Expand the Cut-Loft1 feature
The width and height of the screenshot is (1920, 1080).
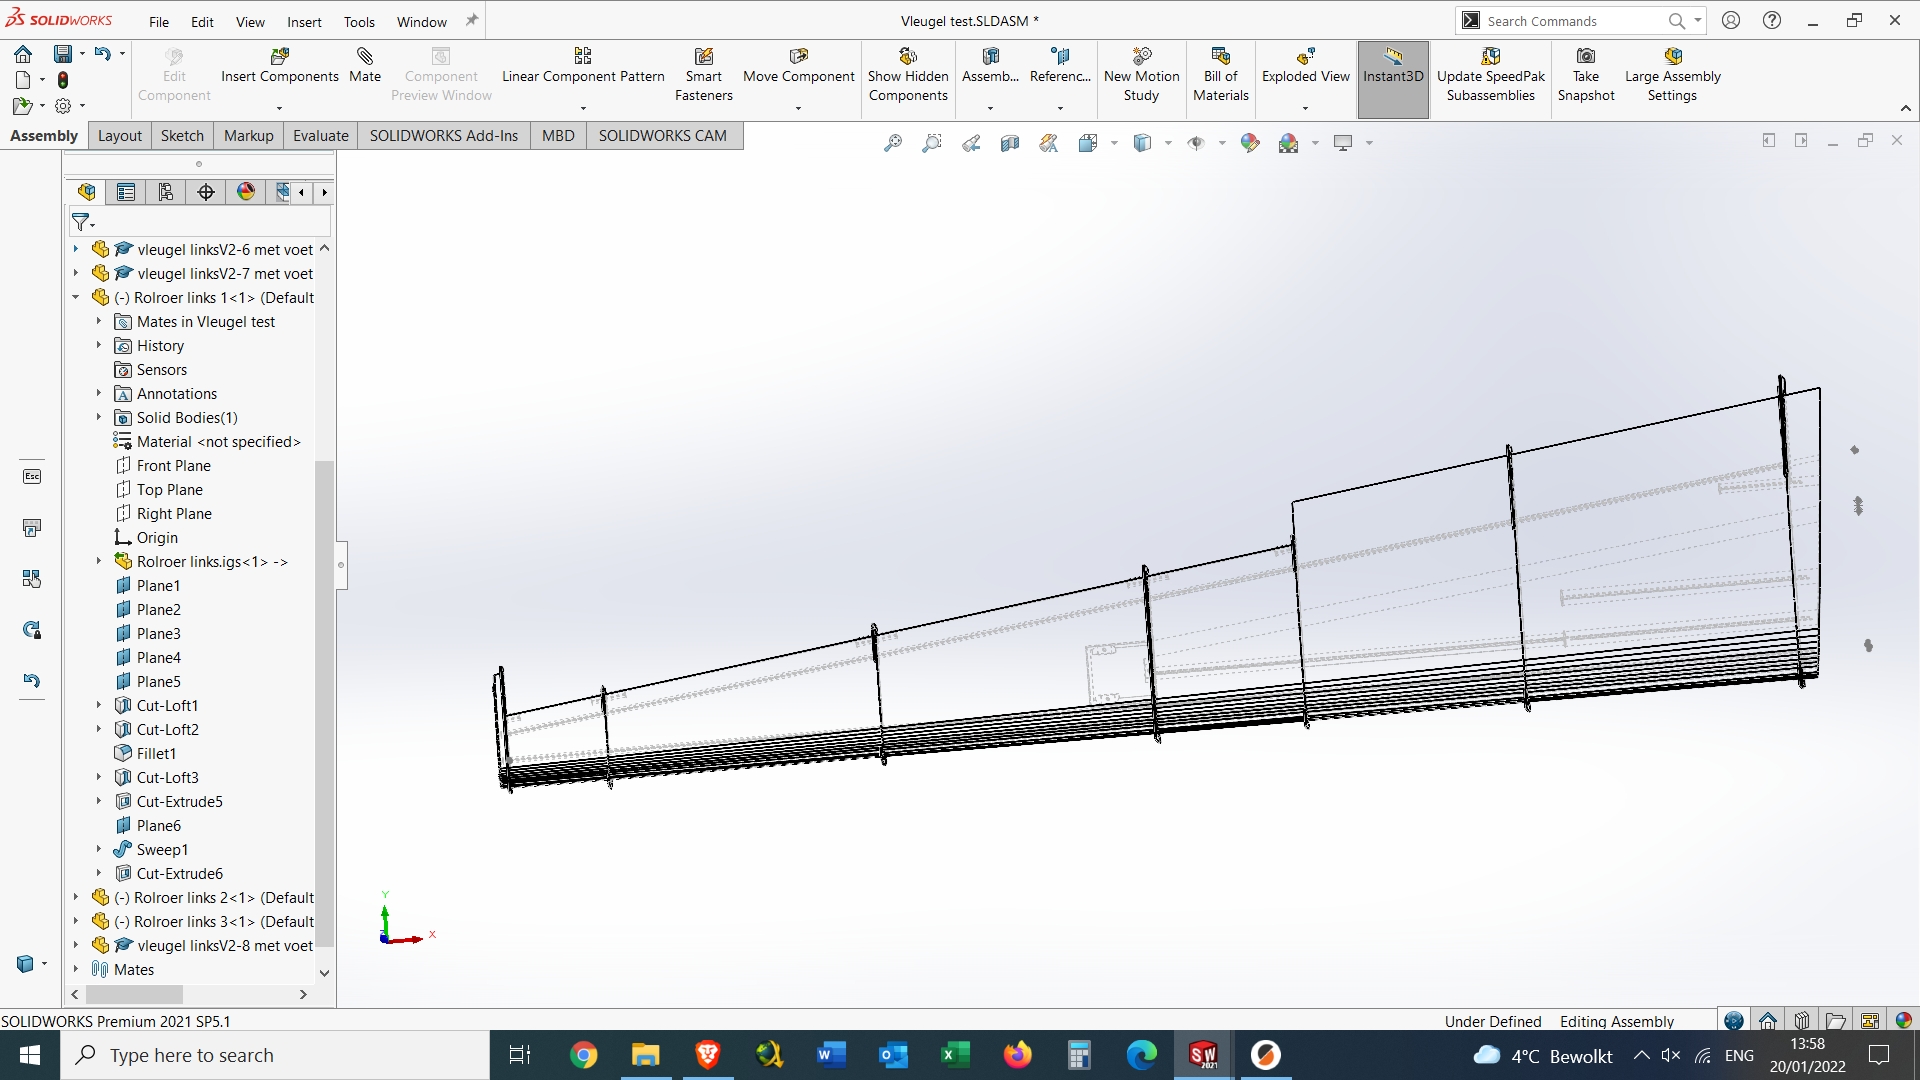(99, 706)
